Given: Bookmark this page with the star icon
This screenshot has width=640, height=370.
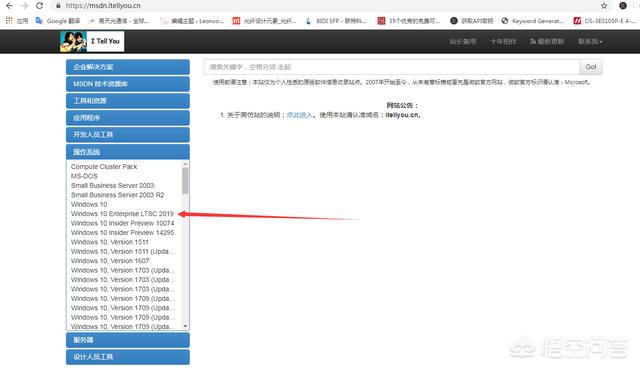Looking at the screenshot, I should tap(604, 6).
